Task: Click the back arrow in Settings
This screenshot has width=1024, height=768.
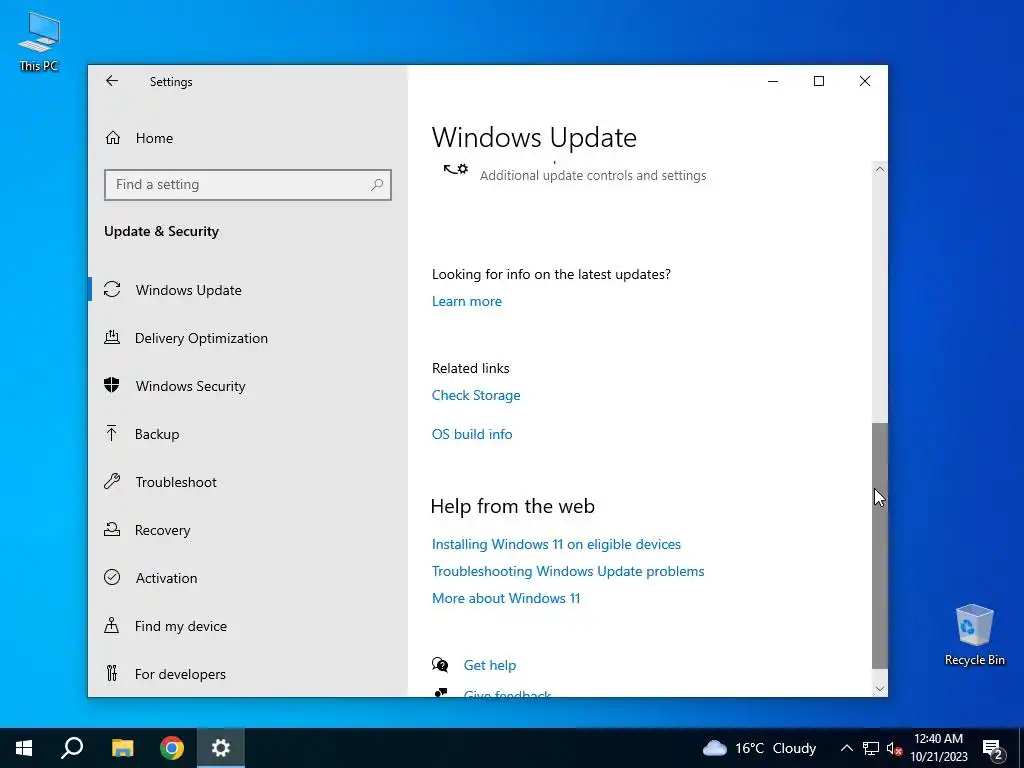Action: [112, 81]
